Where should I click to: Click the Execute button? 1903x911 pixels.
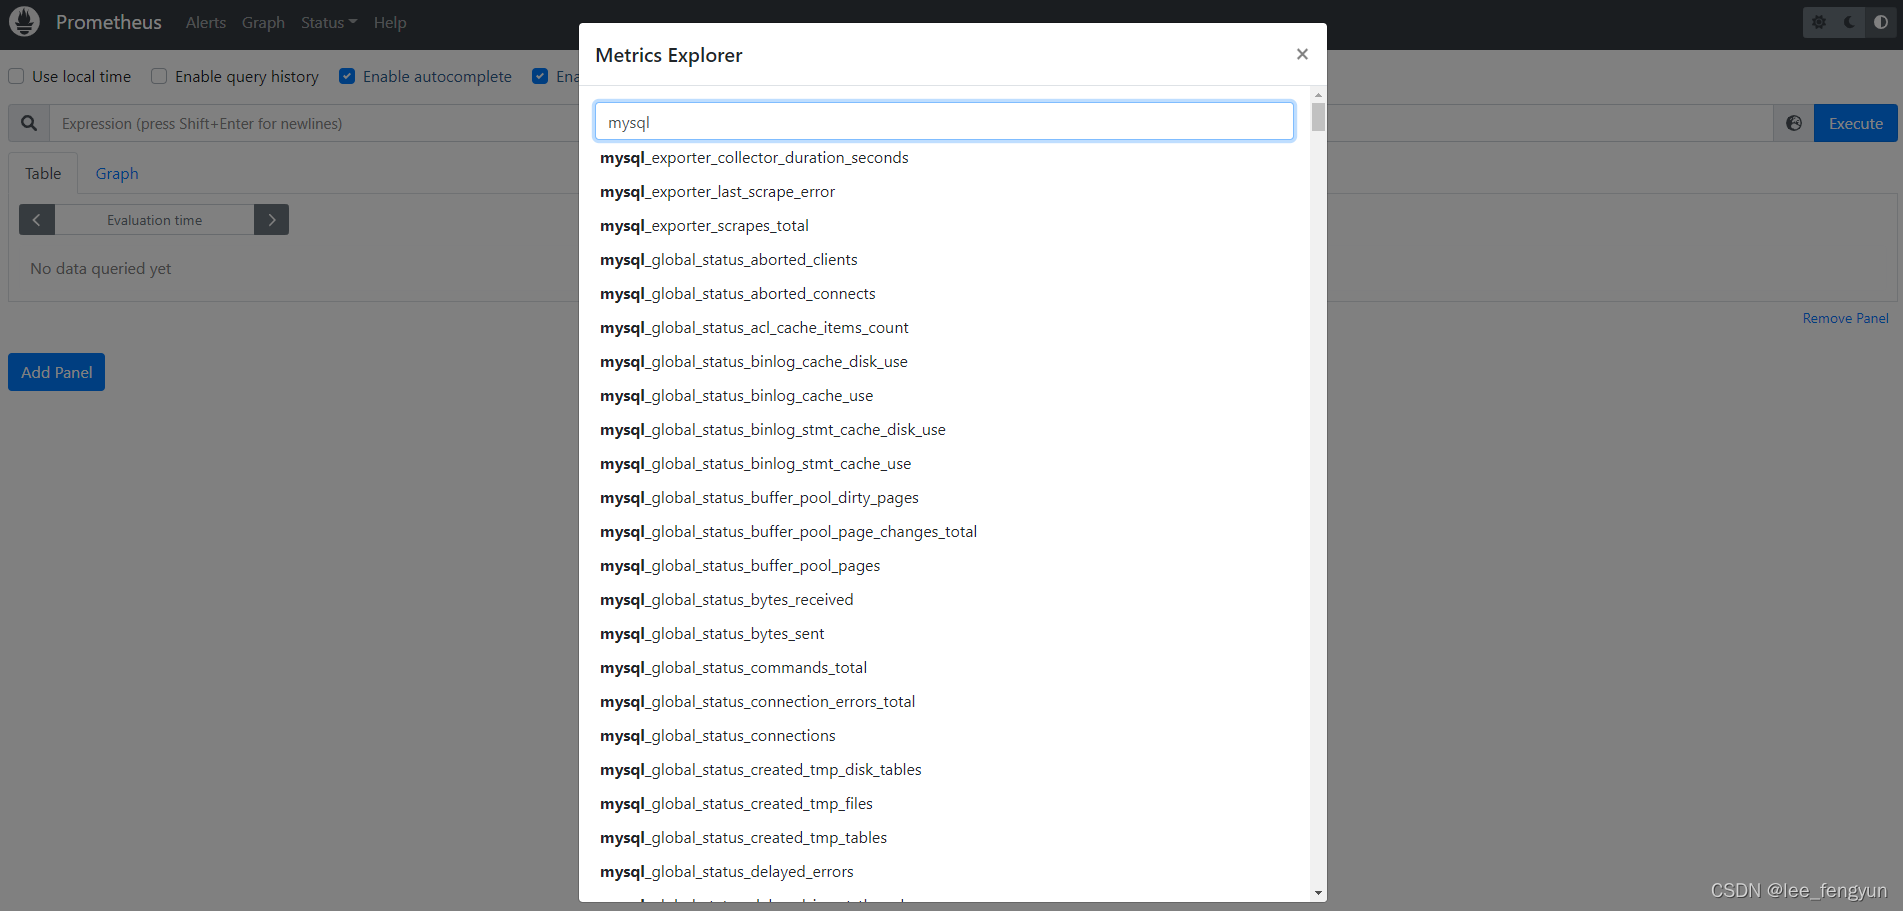coord(1856,123)
